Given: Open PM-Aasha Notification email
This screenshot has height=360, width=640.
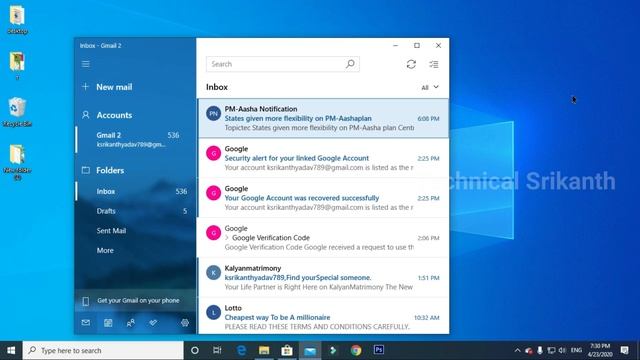Looking at the screenshot, I should (323, 118).
